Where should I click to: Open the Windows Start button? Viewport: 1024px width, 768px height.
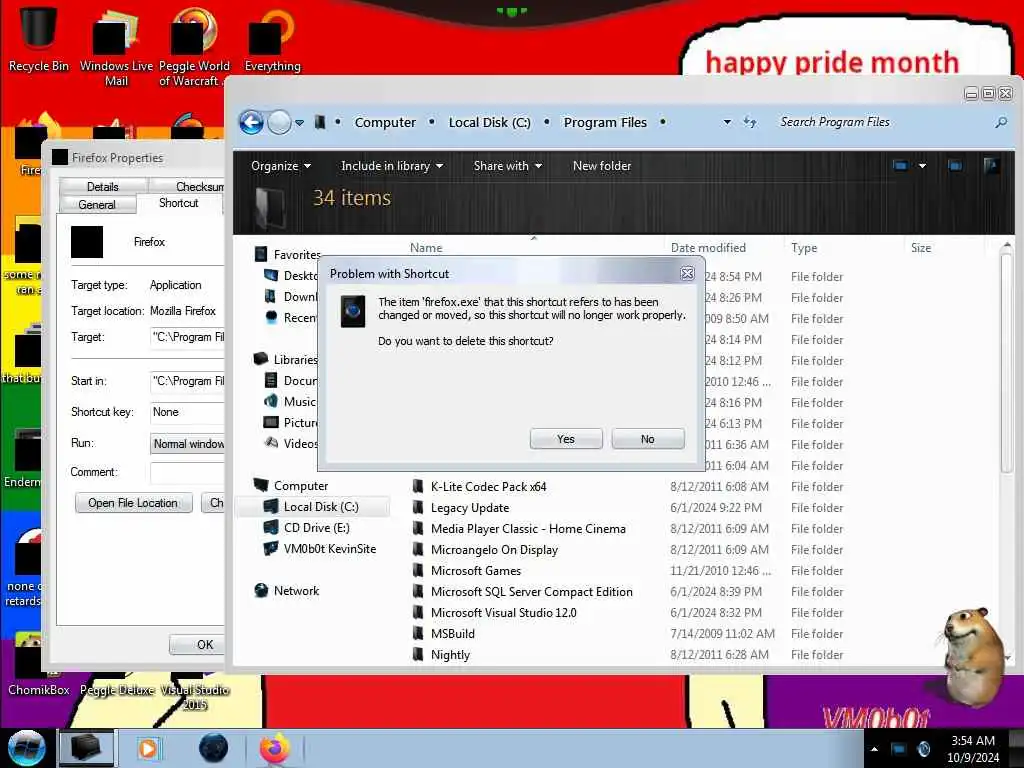[26, 748]
